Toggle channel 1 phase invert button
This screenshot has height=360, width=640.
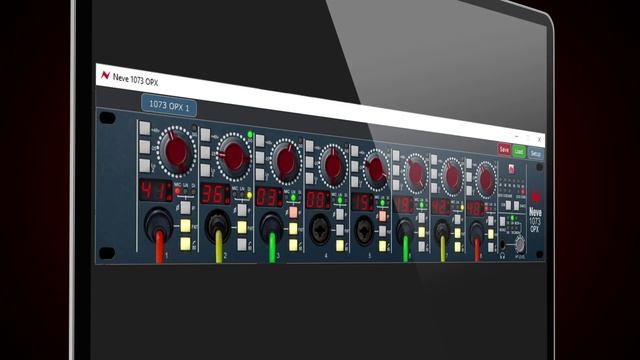click(186, 208)
